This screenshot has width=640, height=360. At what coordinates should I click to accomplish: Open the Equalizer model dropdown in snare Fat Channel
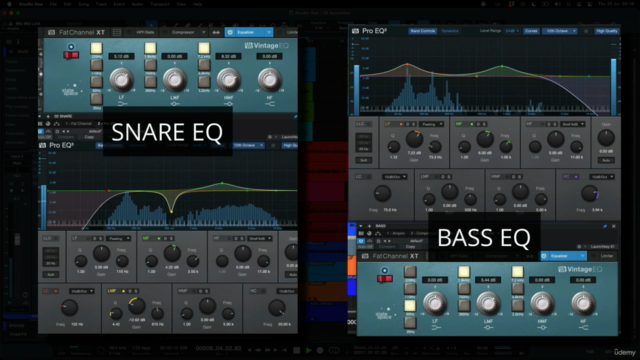269,32
